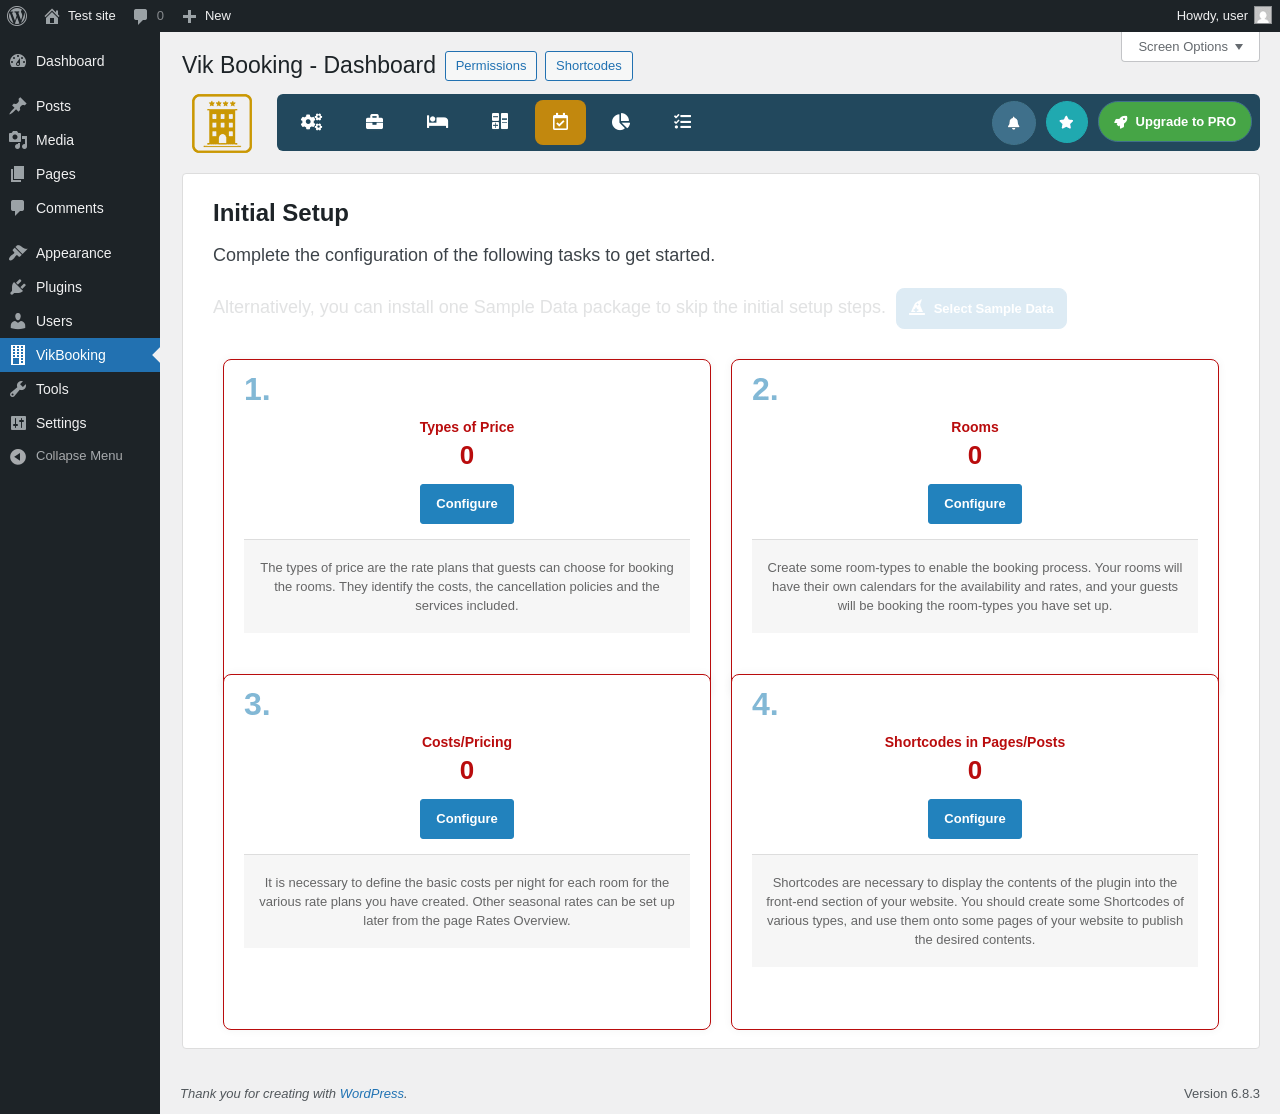Open Settings in the sidebar
The width and height of the screenshot is (1280, 1114).
tap(80, 423)
